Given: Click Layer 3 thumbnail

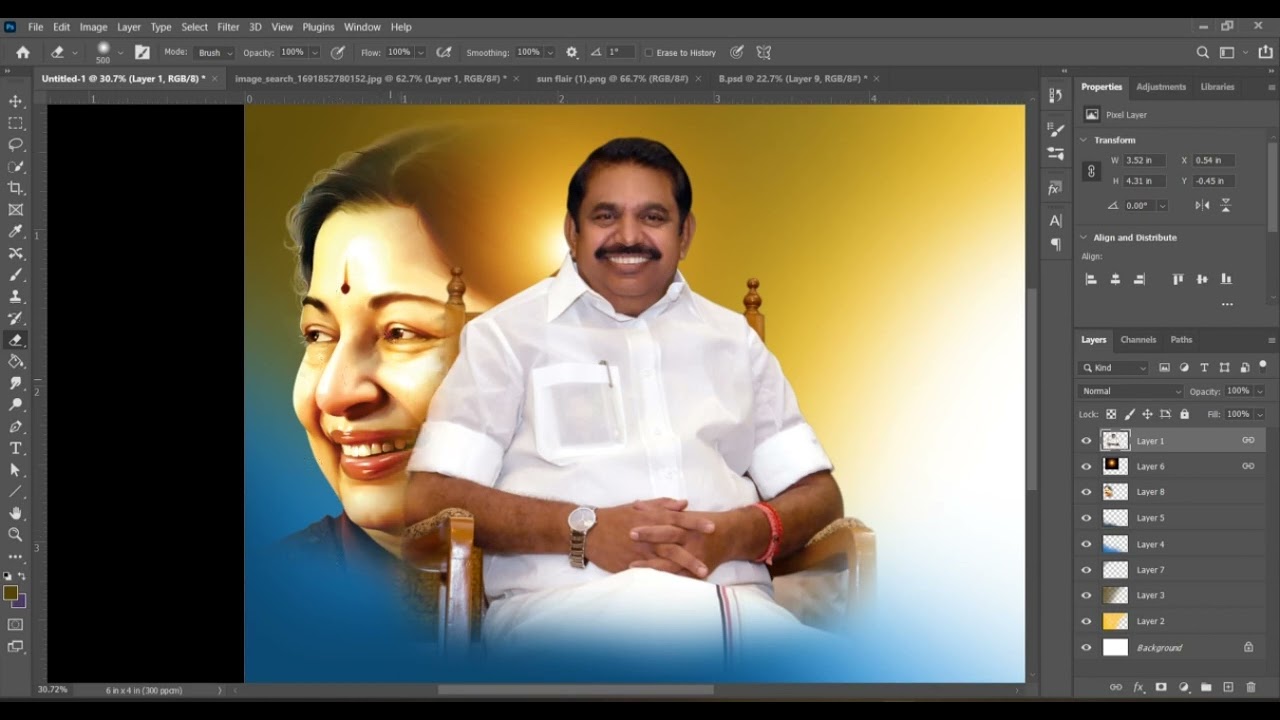Looking at the screenshot, I should point(1115,595).
